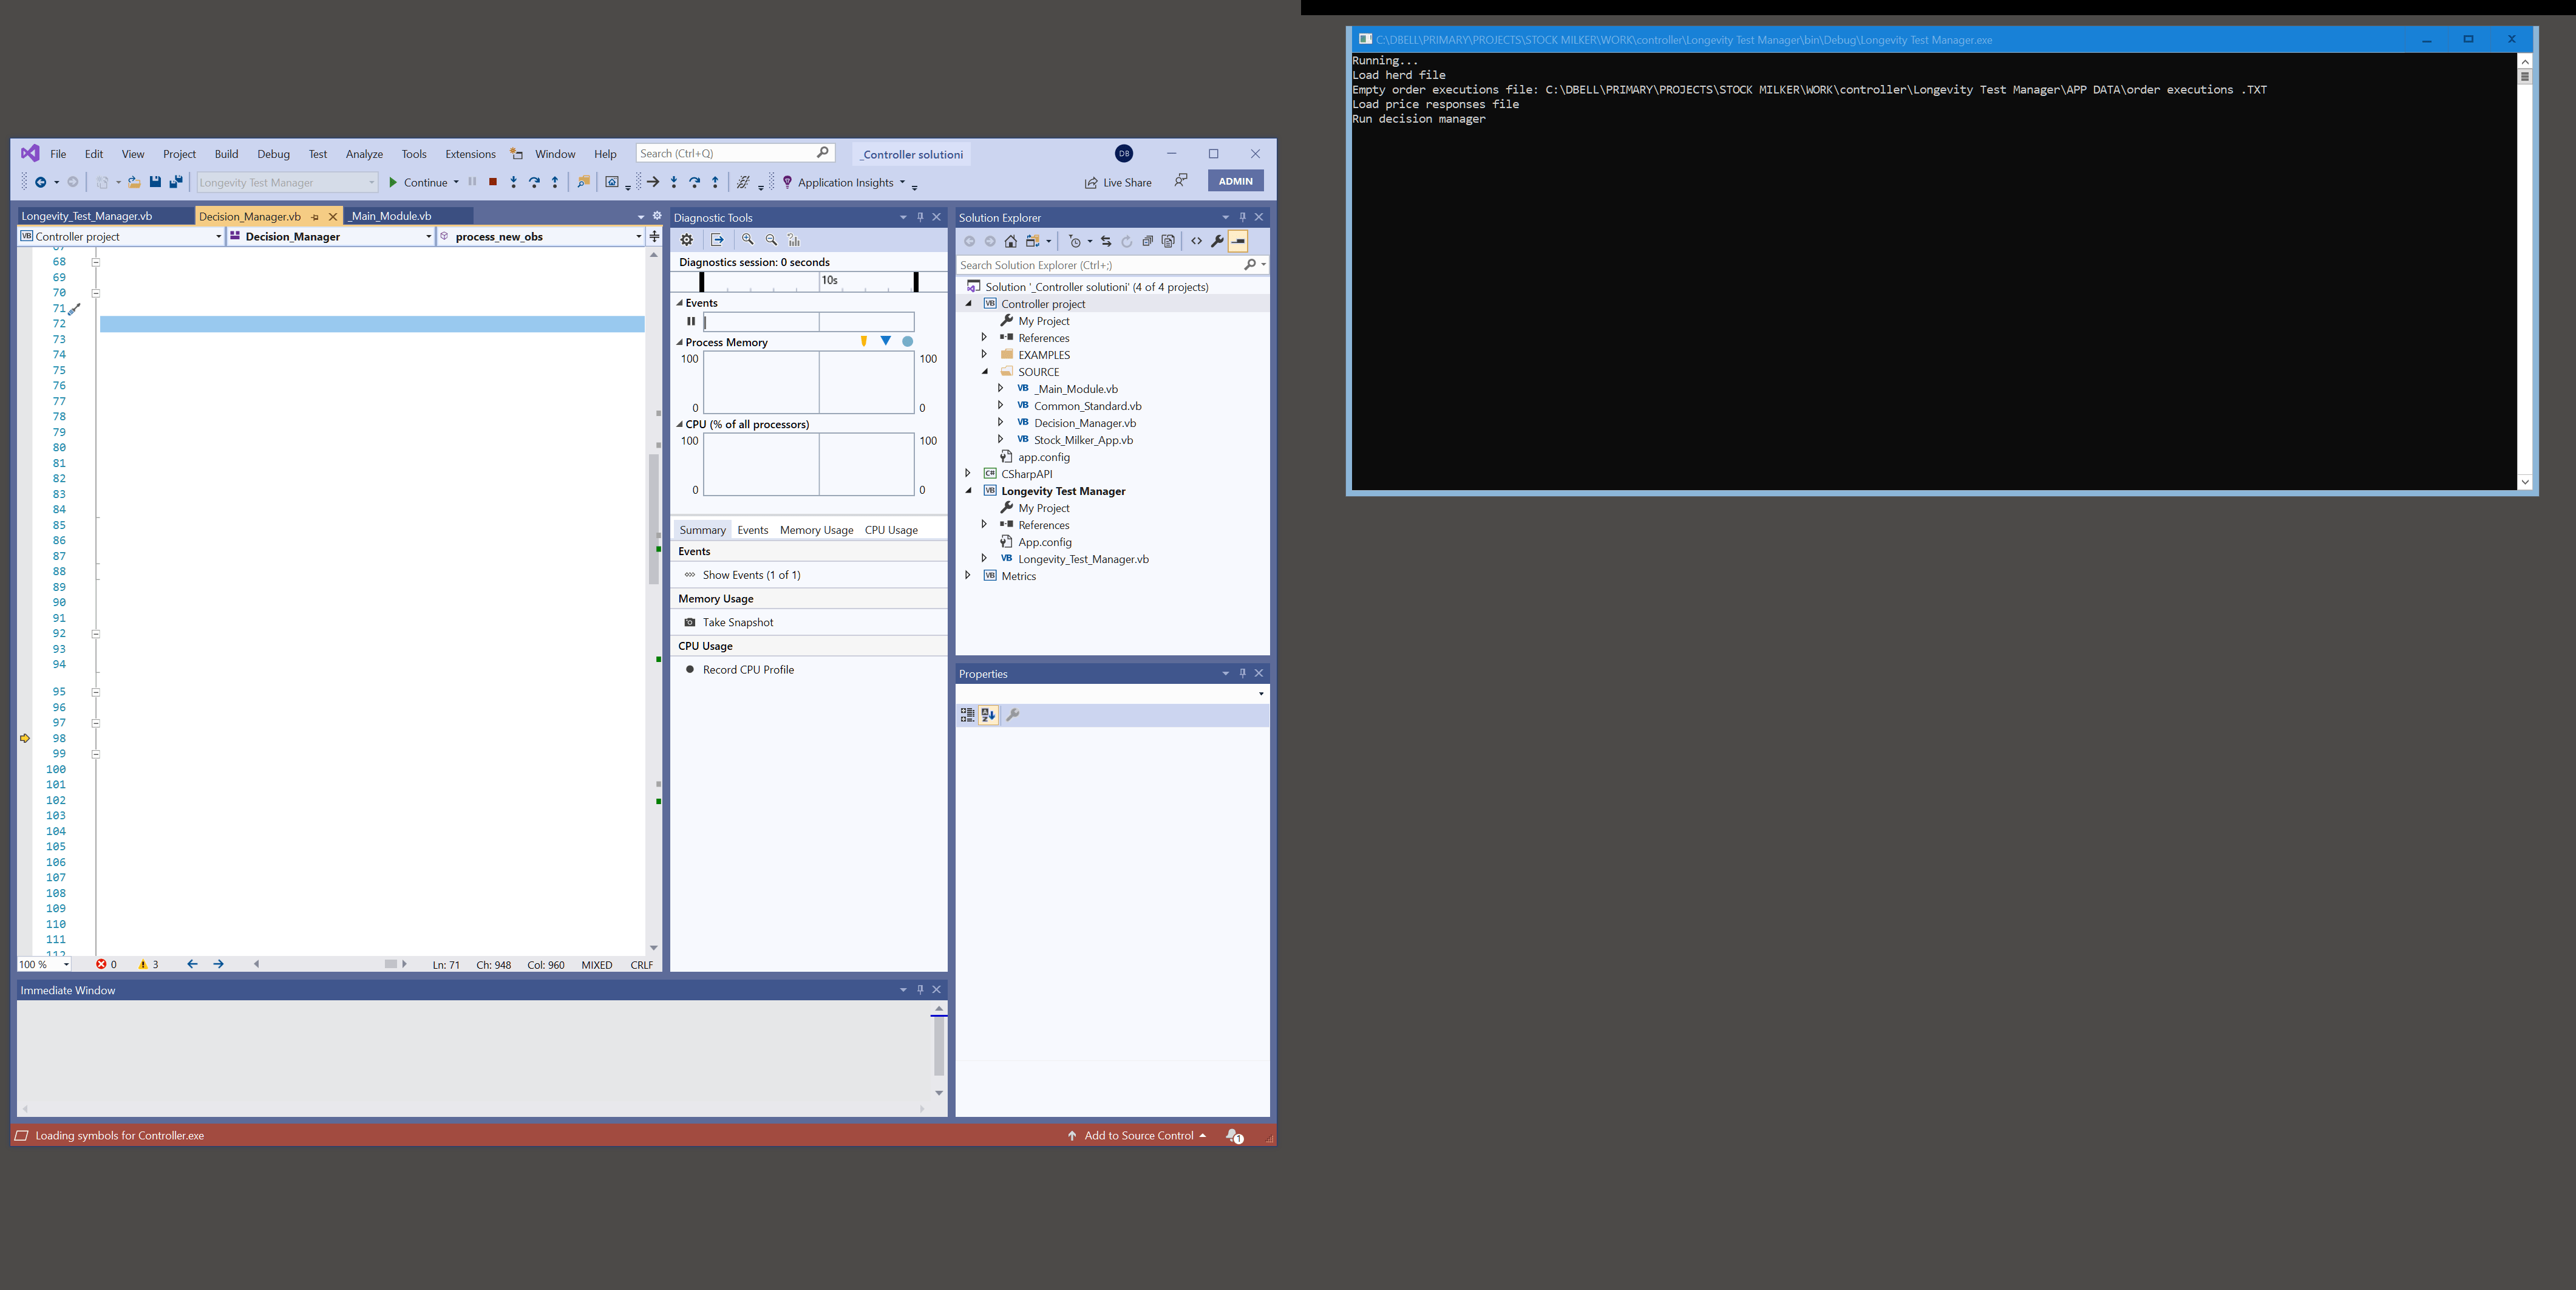Open the editor zoom percentage selector
The height and width of the screenshot is (1290, 2576).
tap(43, 964)
